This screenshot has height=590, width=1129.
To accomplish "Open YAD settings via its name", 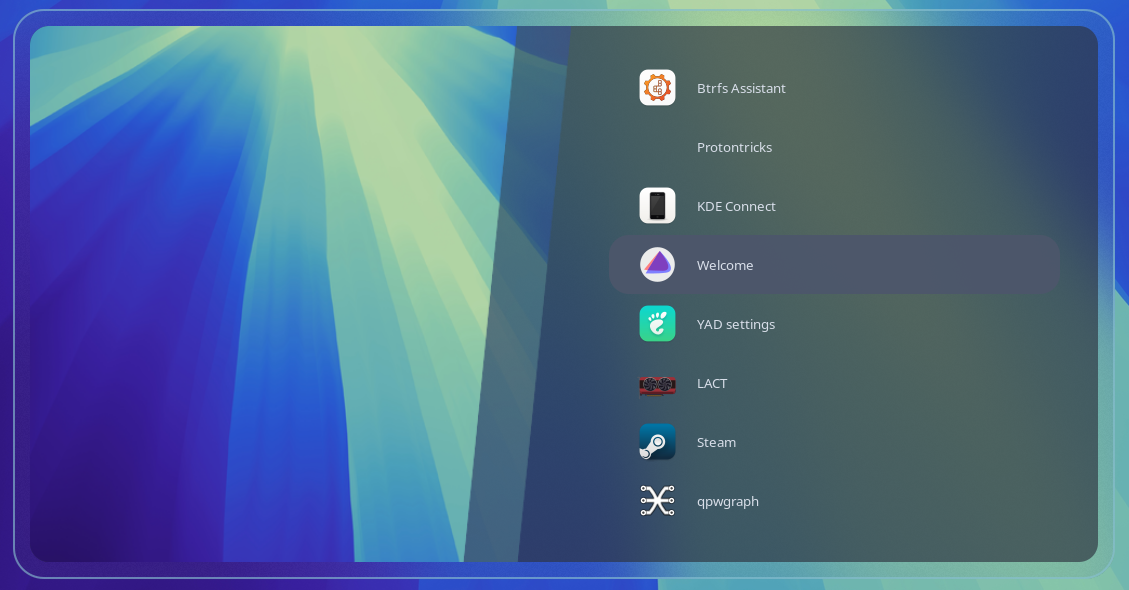I will pos(735,324).
